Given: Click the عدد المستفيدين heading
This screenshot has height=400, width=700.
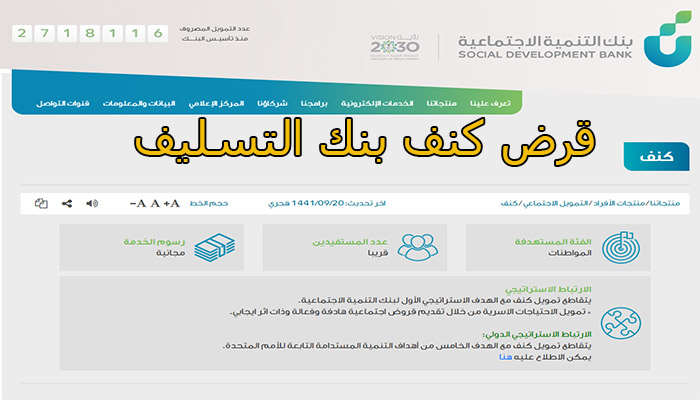Looking at the screenshot, I should (350, 242).
